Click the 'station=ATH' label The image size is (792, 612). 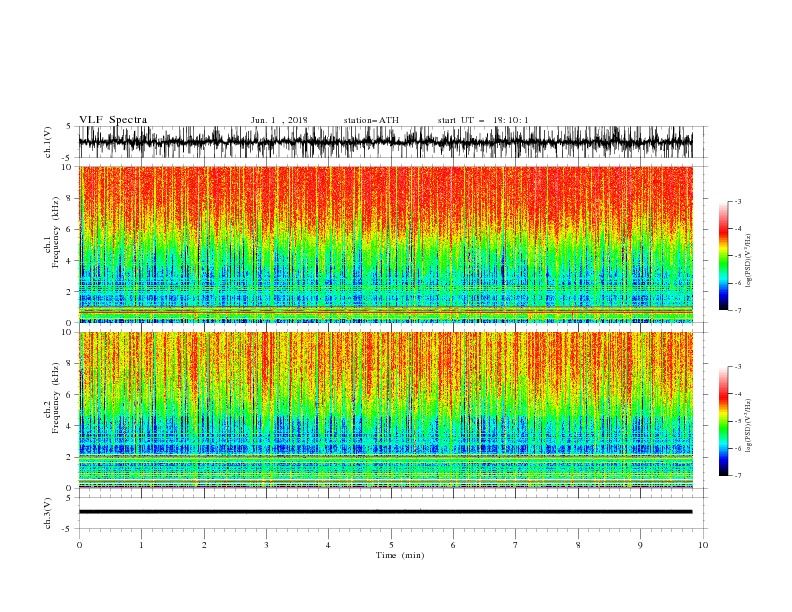(x=371, y=120)
